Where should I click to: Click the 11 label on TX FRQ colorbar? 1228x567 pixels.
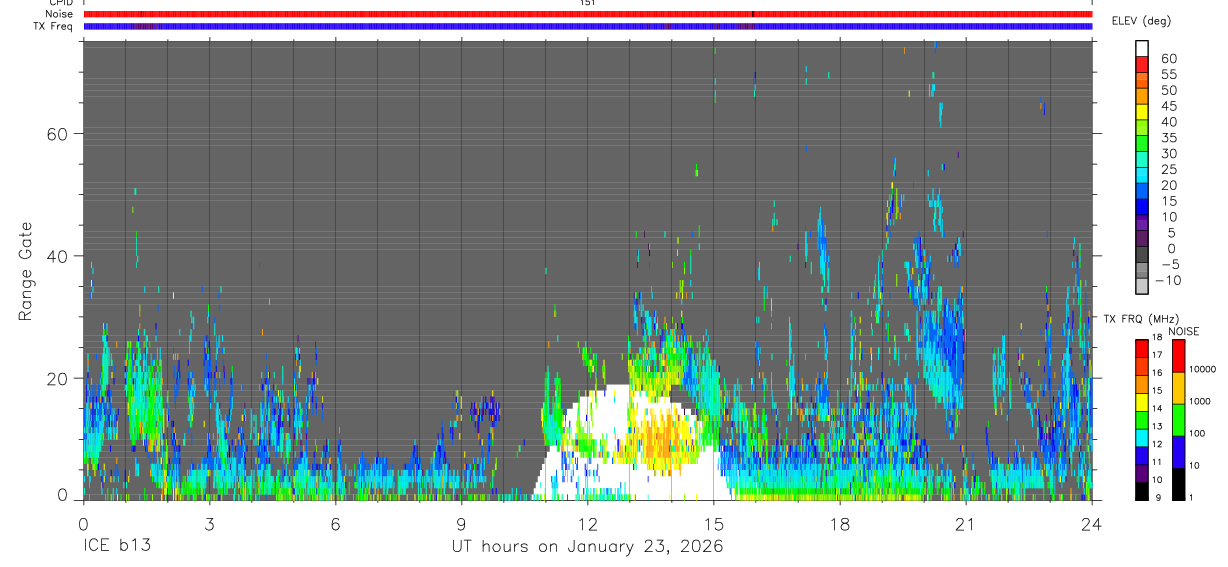[1158, 463]
